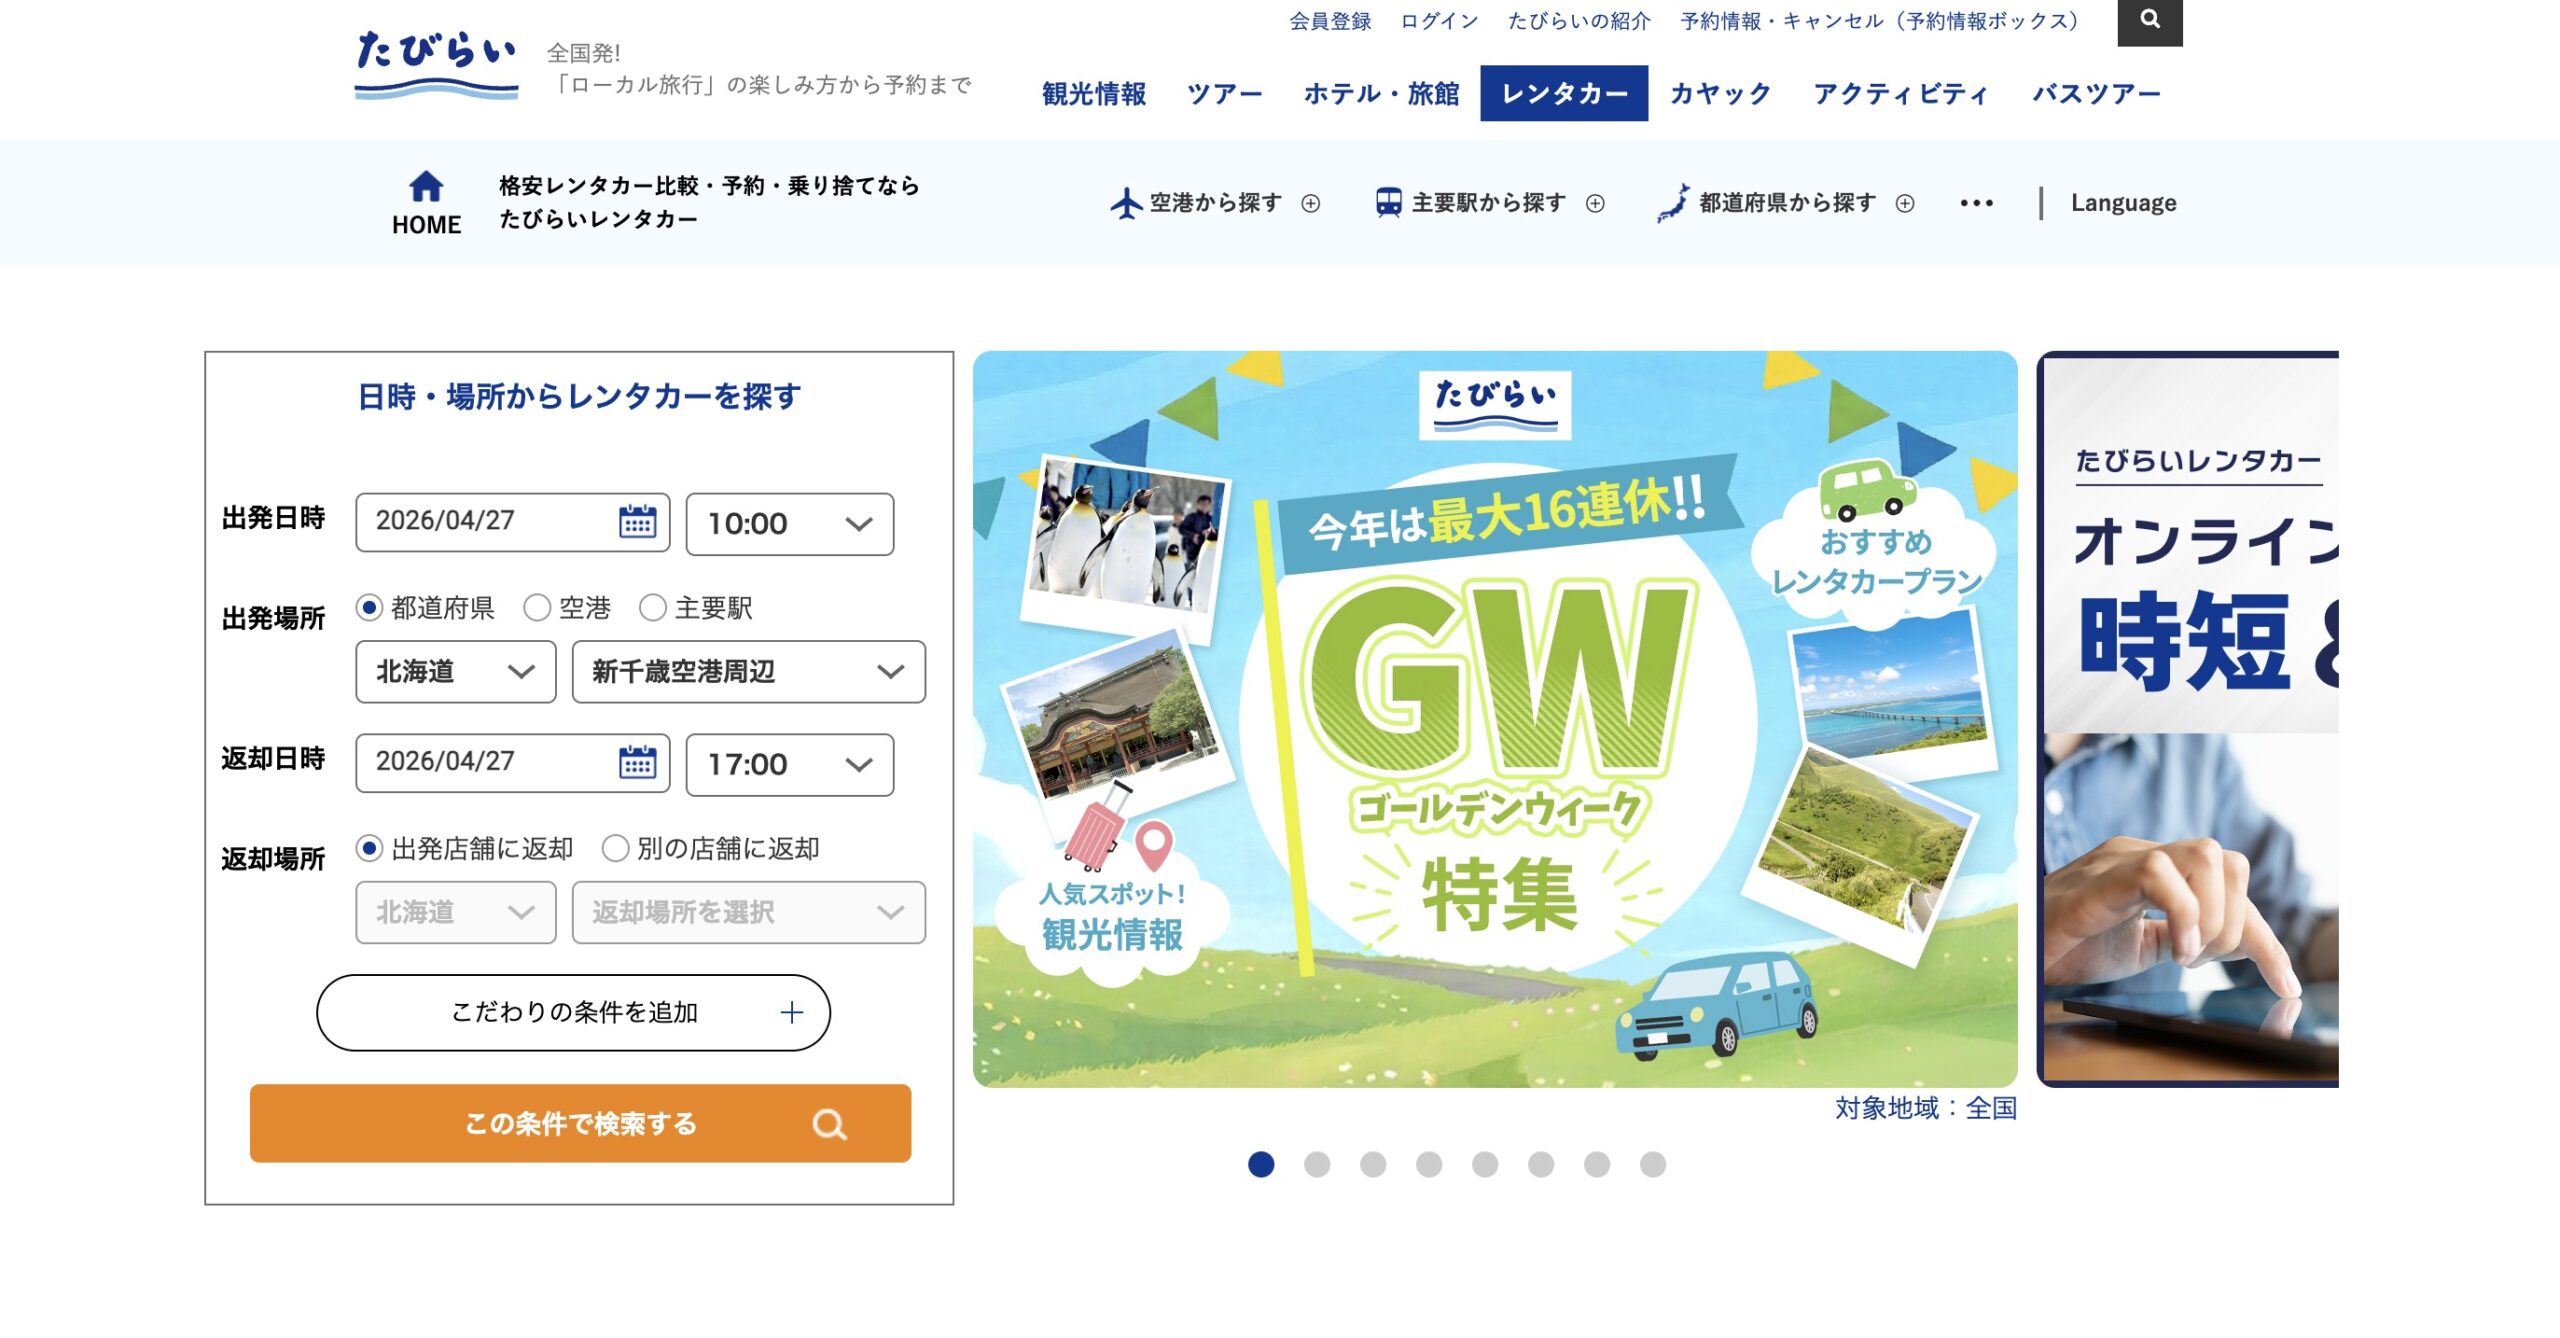Image resolution: width=2560 pixels, height=1338 pixels.
Task: Open the ホテル・旅館 navigation tab
Action: (1381, 93)
